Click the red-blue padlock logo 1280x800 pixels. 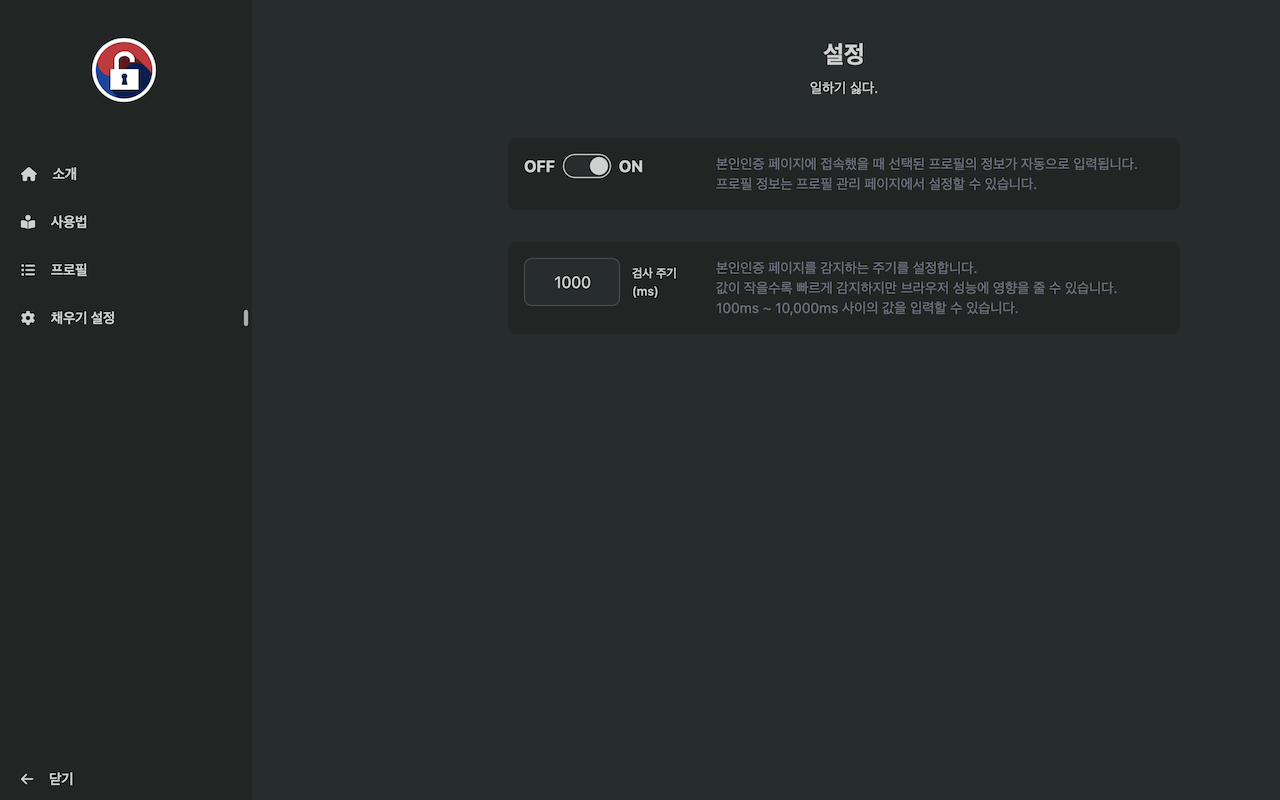pos(124,70)
